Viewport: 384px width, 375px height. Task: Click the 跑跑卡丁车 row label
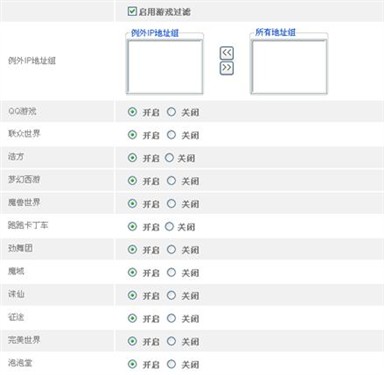[x=28, y=225]
